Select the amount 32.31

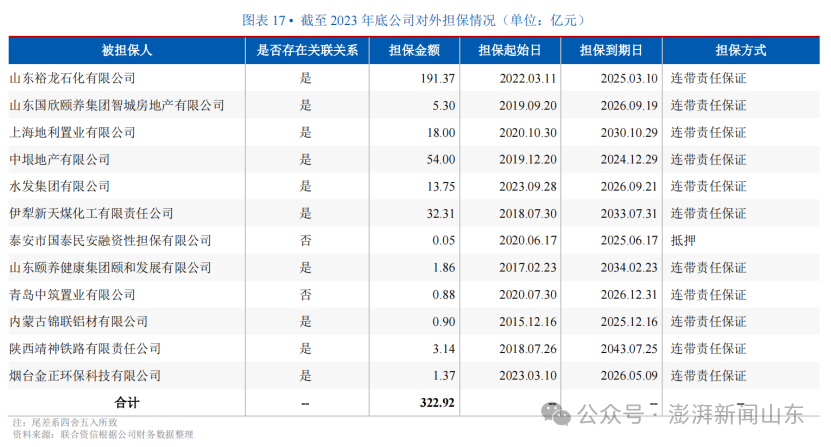[x=441, y=214]
